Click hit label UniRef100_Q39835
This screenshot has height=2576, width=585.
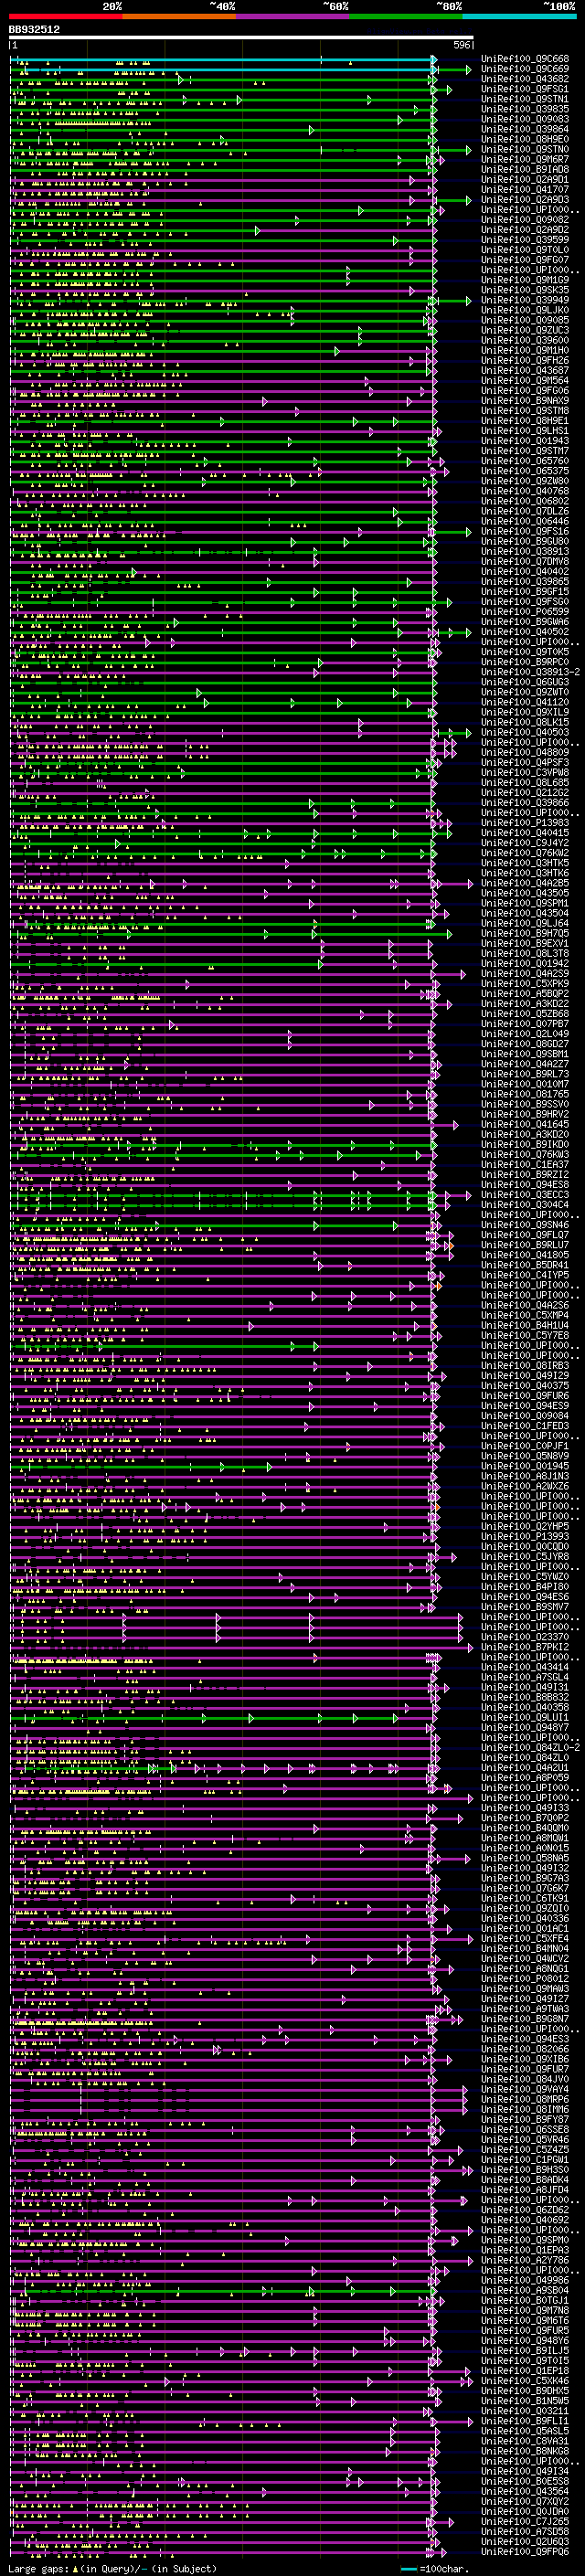(525, 109)
